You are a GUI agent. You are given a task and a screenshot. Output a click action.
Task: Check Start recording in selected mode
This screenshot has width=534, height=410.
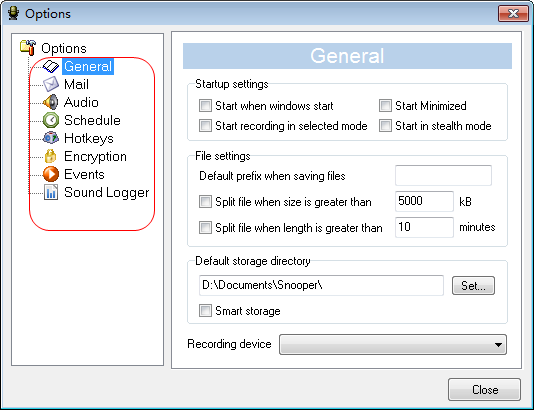click(x=205, y=126)
